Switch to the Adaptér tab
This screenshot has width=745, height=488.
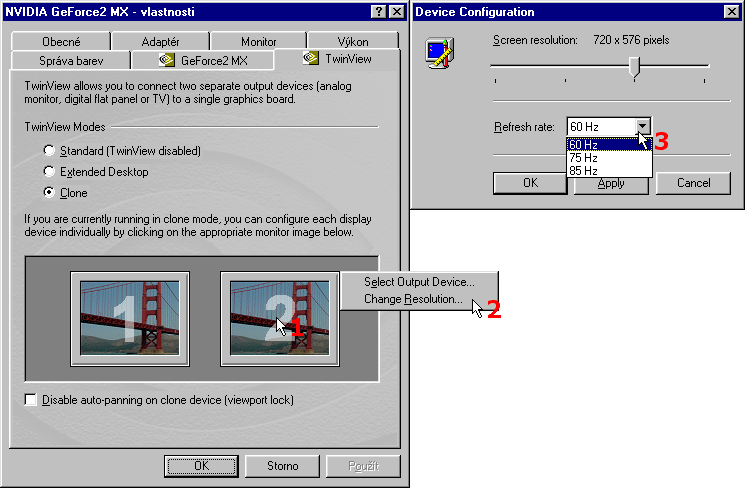161,41
